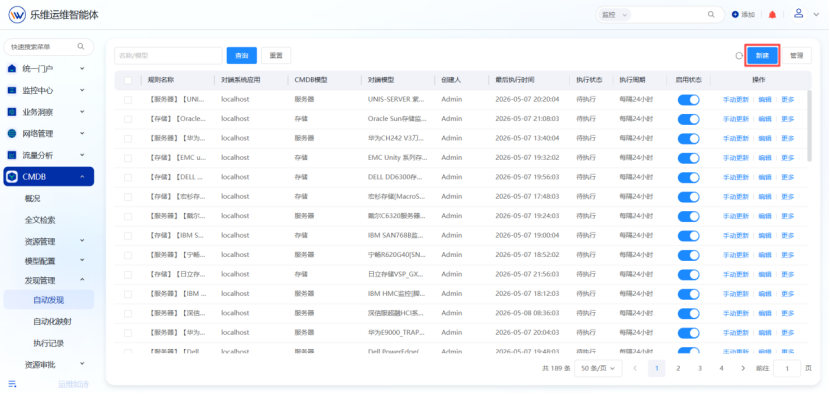The image size is (830, 394).
Task: Open the 50条/页 page size dropdown
Action: 598,368
